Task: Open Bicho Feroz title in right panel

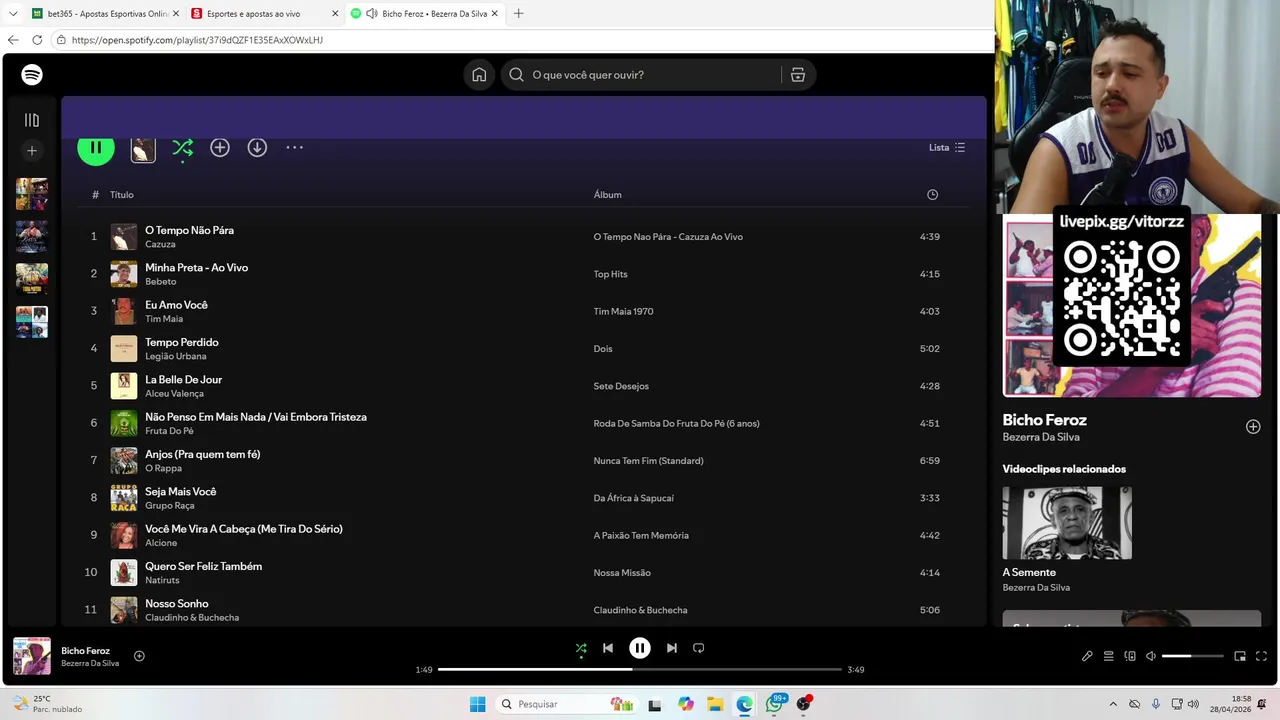Action: pos(1044,420)
